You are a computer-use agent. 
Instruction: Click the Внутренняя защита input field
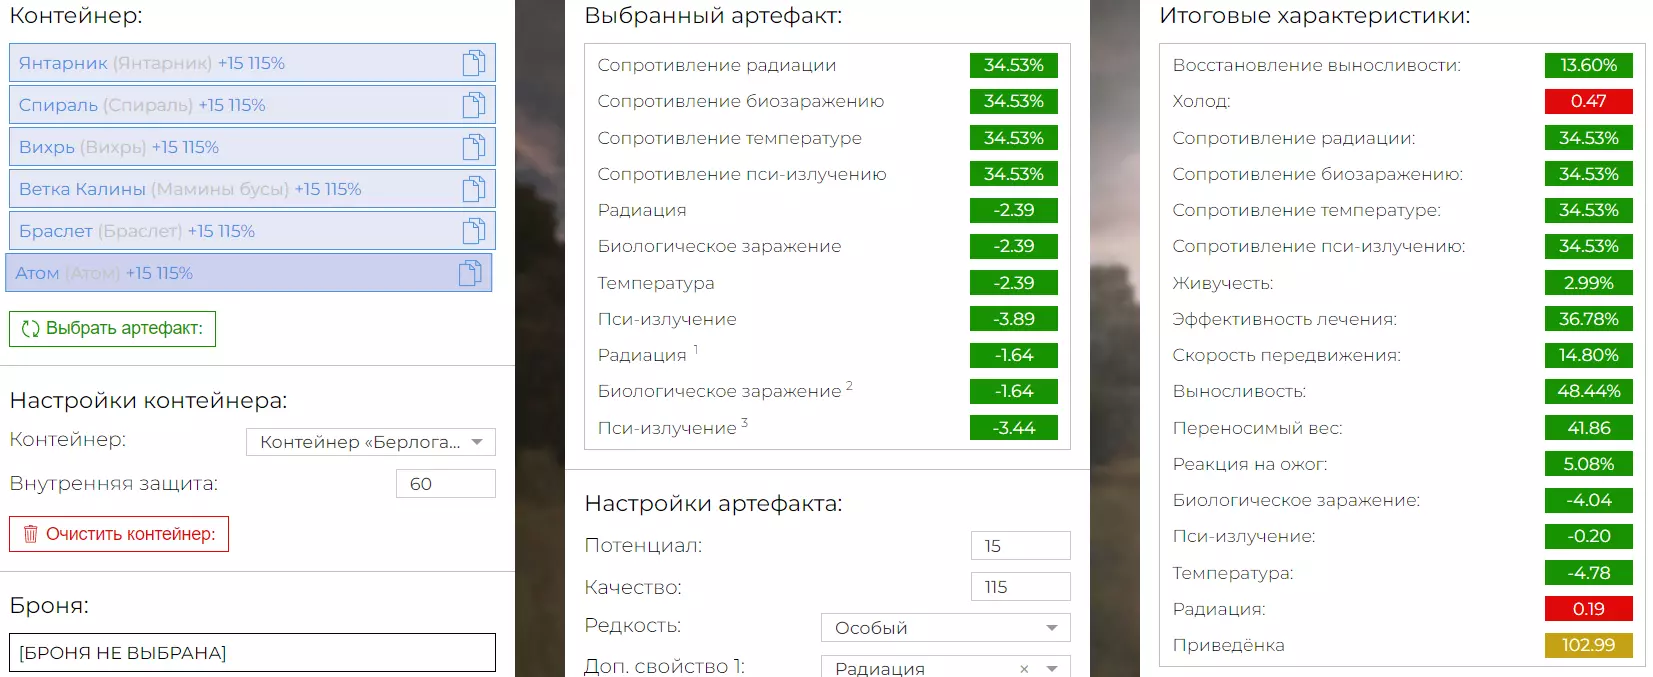[445, 484]
